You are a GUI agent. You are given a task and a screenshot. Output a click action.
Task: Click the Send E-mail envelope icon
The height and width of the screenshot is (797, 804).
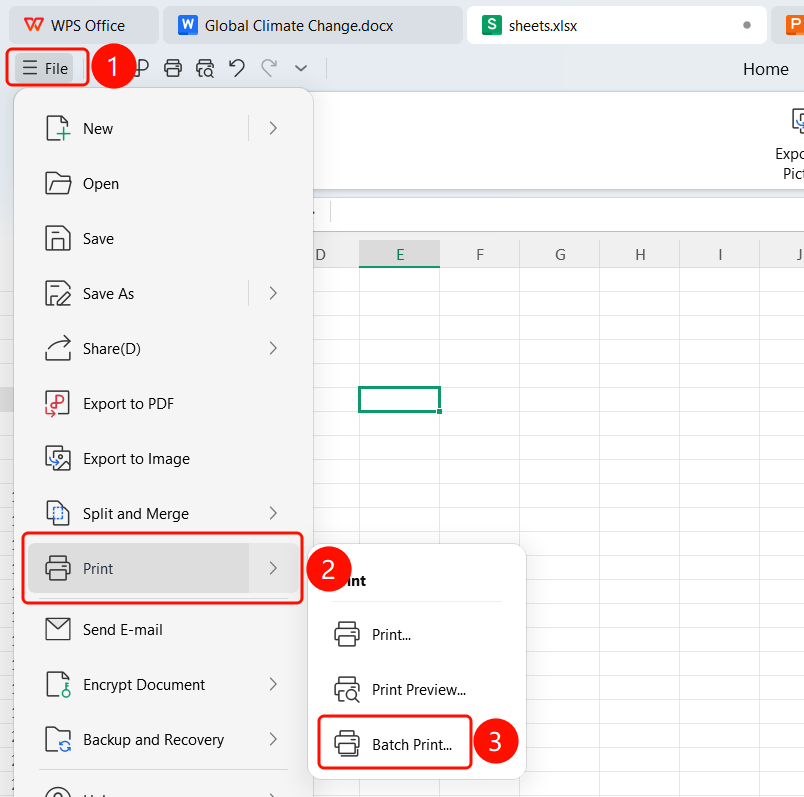point(58,629)
